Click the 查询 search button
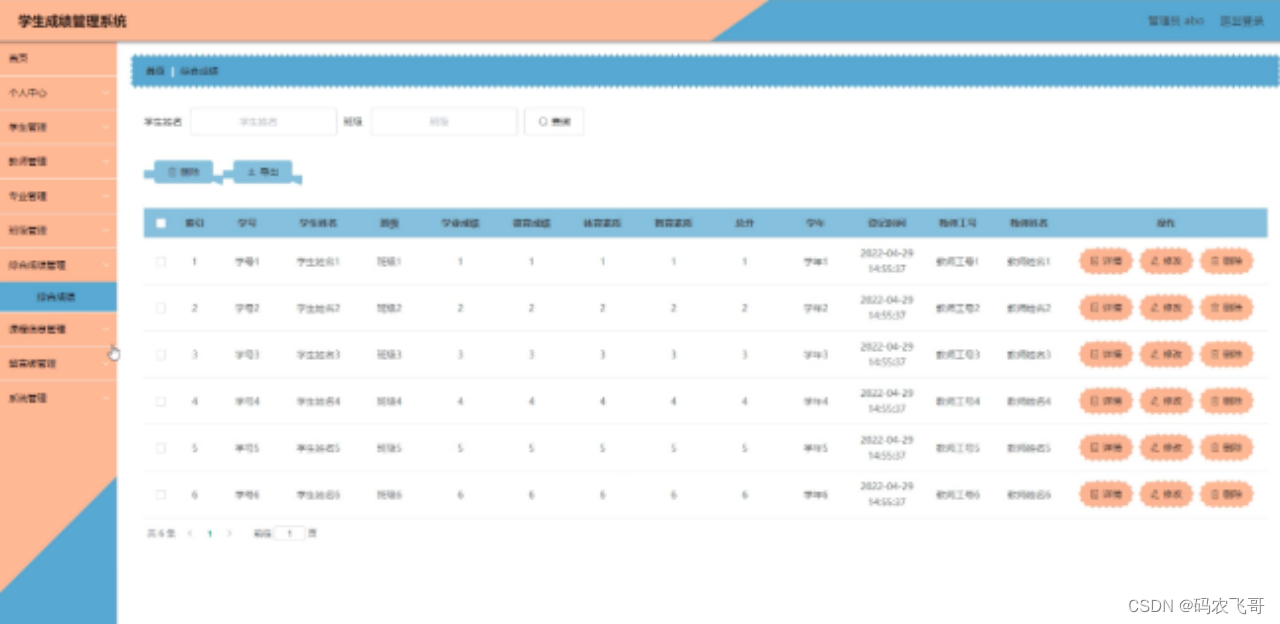The height and width of the screenshot is (624, 1280). tap(554, 121)
